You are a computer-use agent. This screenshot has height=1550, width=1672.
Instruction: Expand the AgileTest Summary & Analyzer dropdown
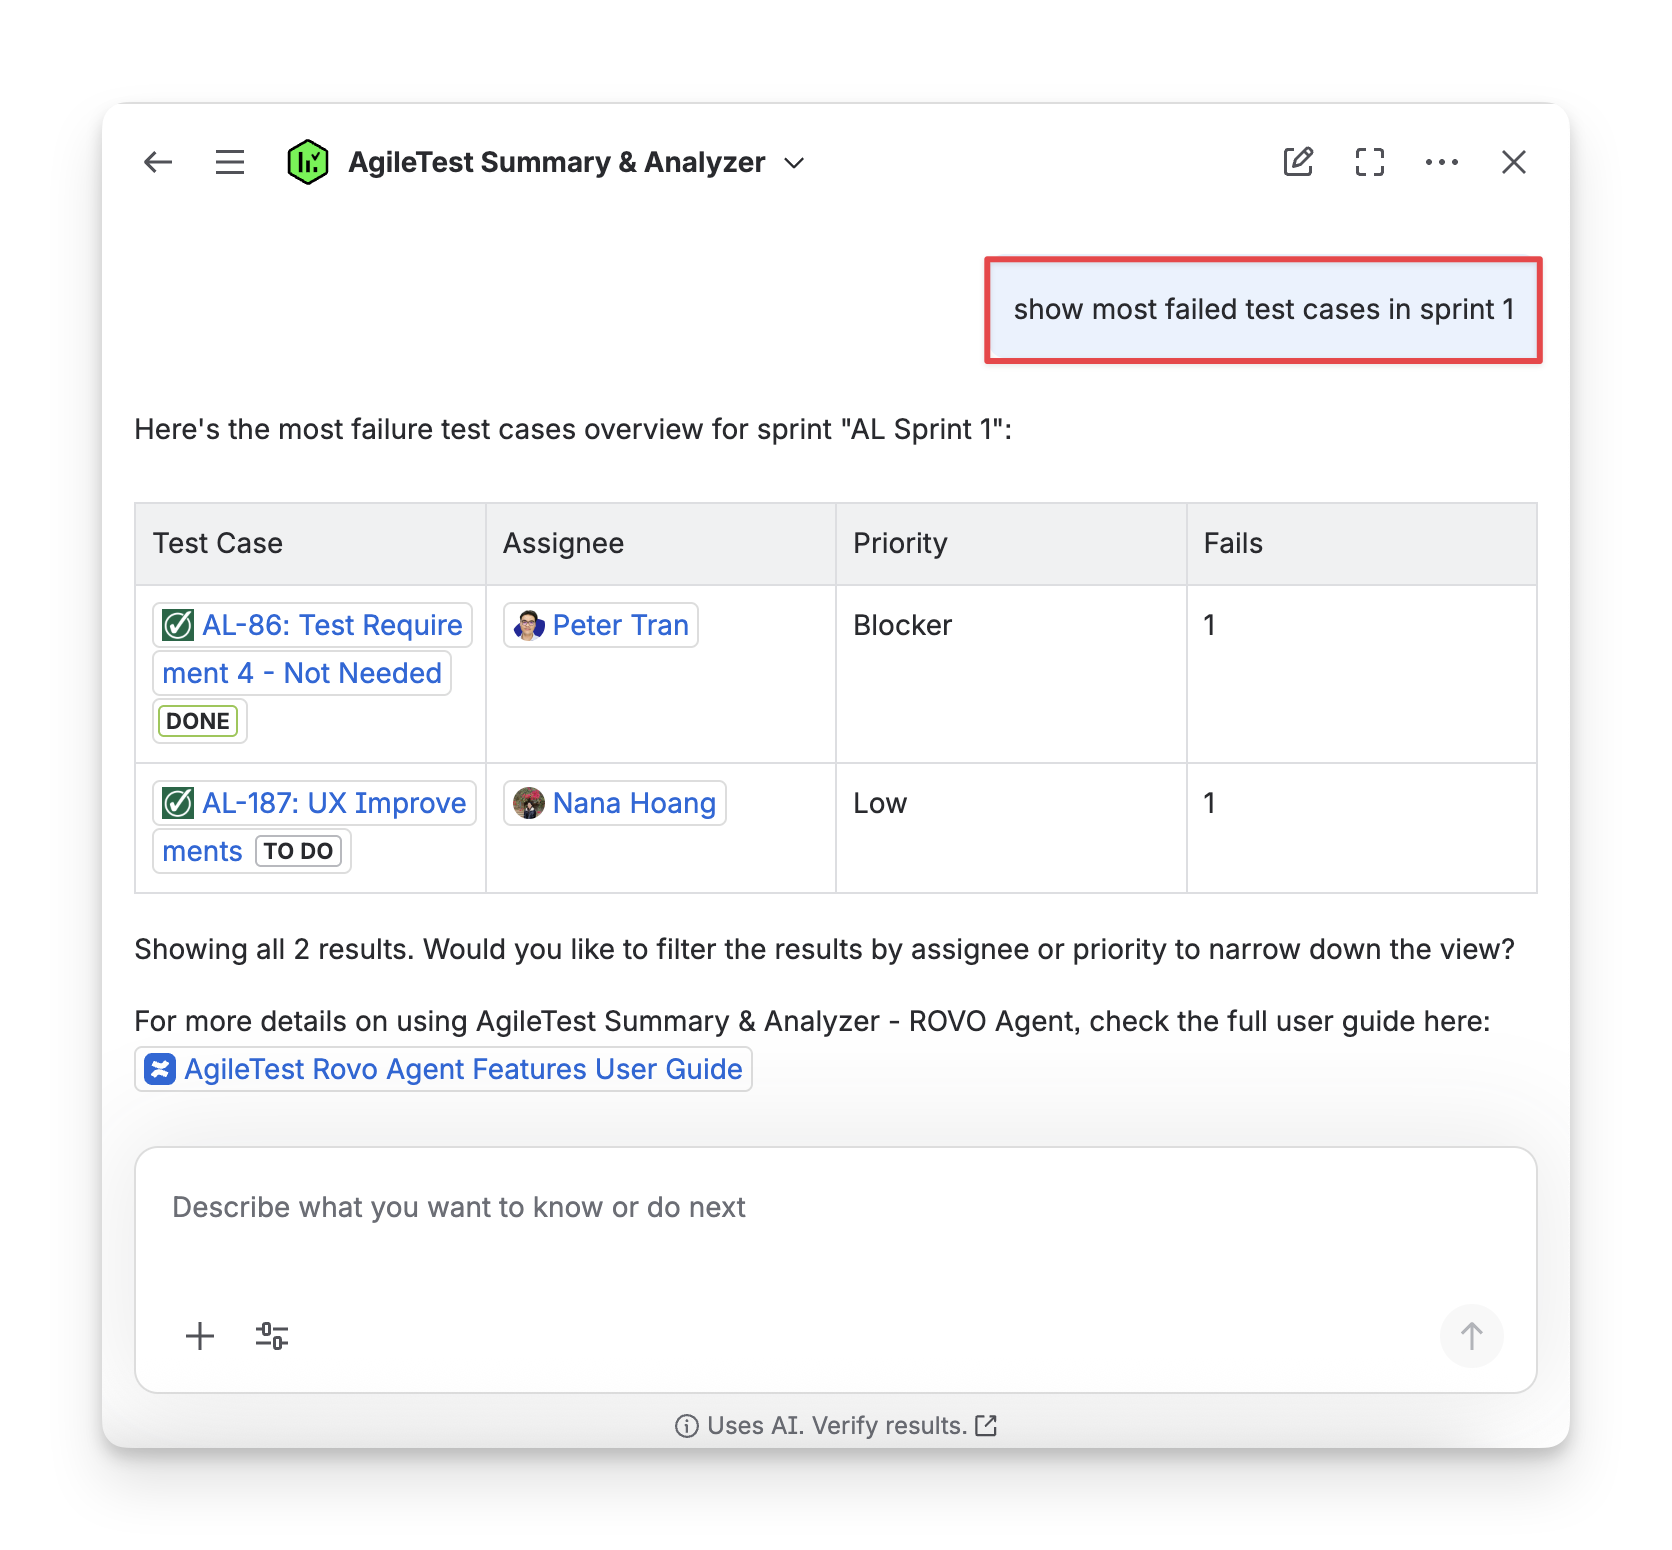pos(795,163)
